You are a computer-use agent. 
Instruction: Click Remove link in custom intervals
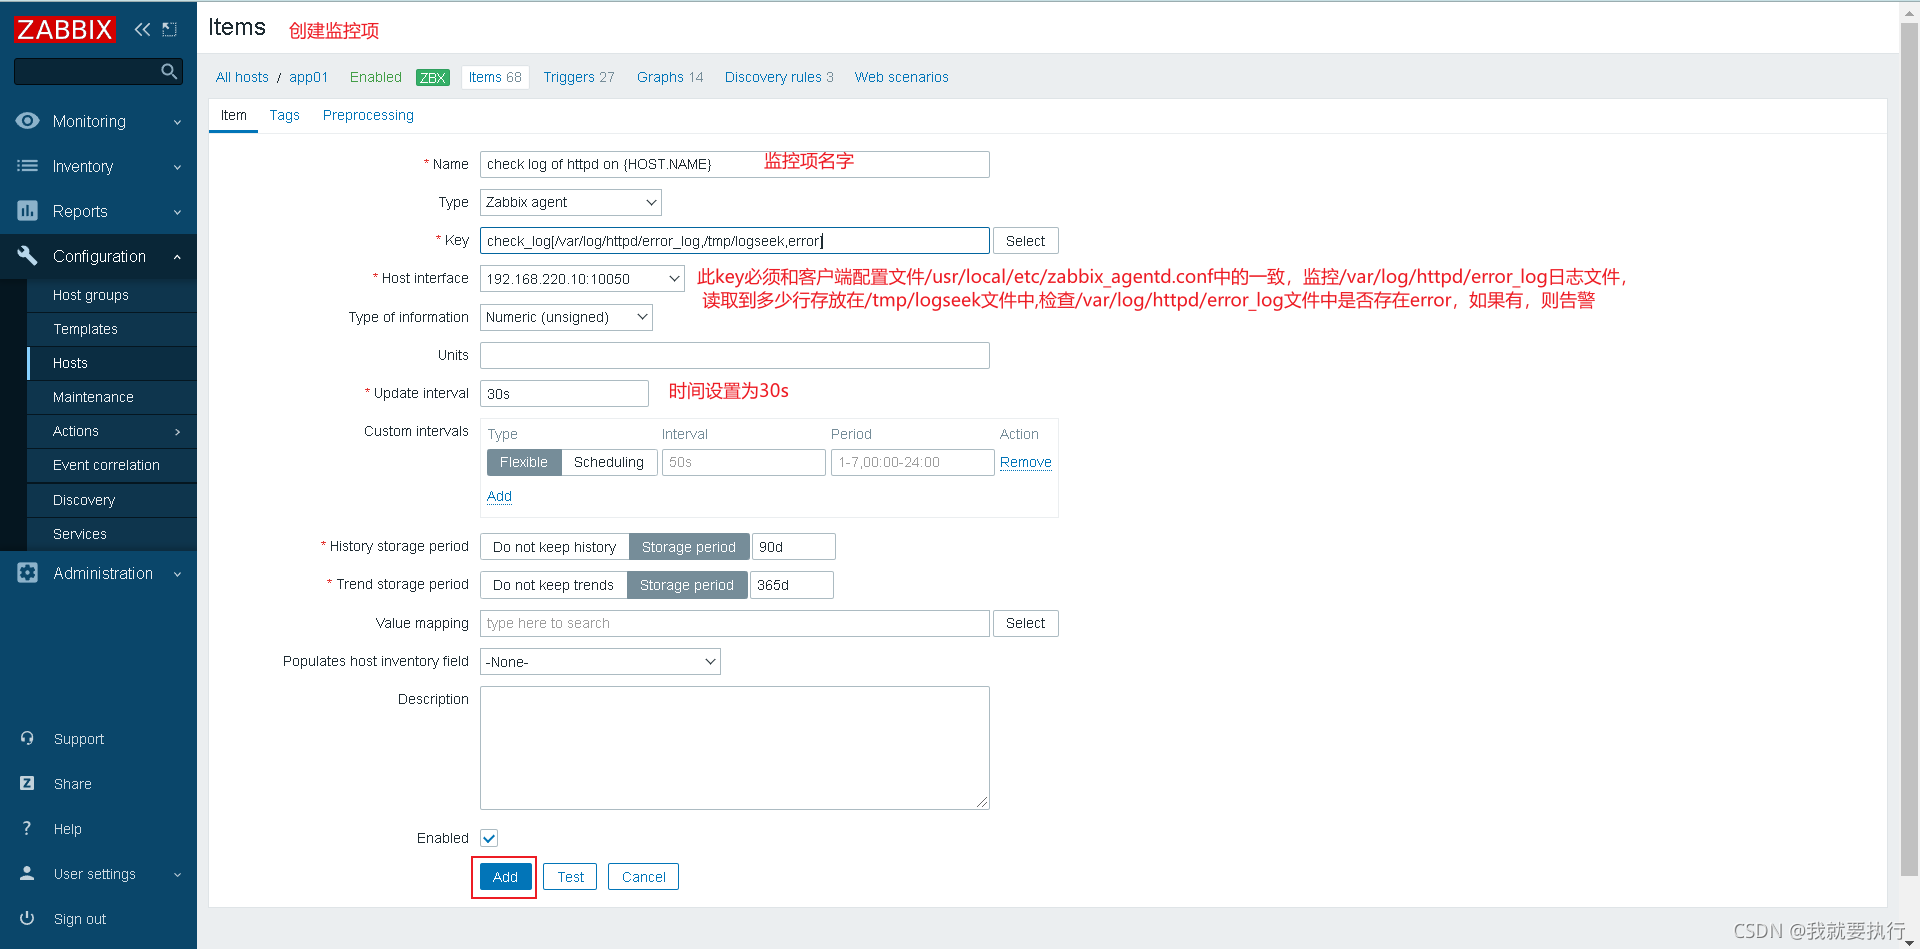pyautogui.click(x=1026, y=462)
